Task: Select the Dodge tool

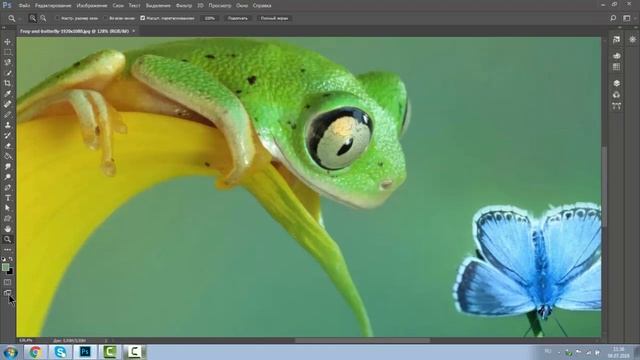Action: (x=7, y=177)
